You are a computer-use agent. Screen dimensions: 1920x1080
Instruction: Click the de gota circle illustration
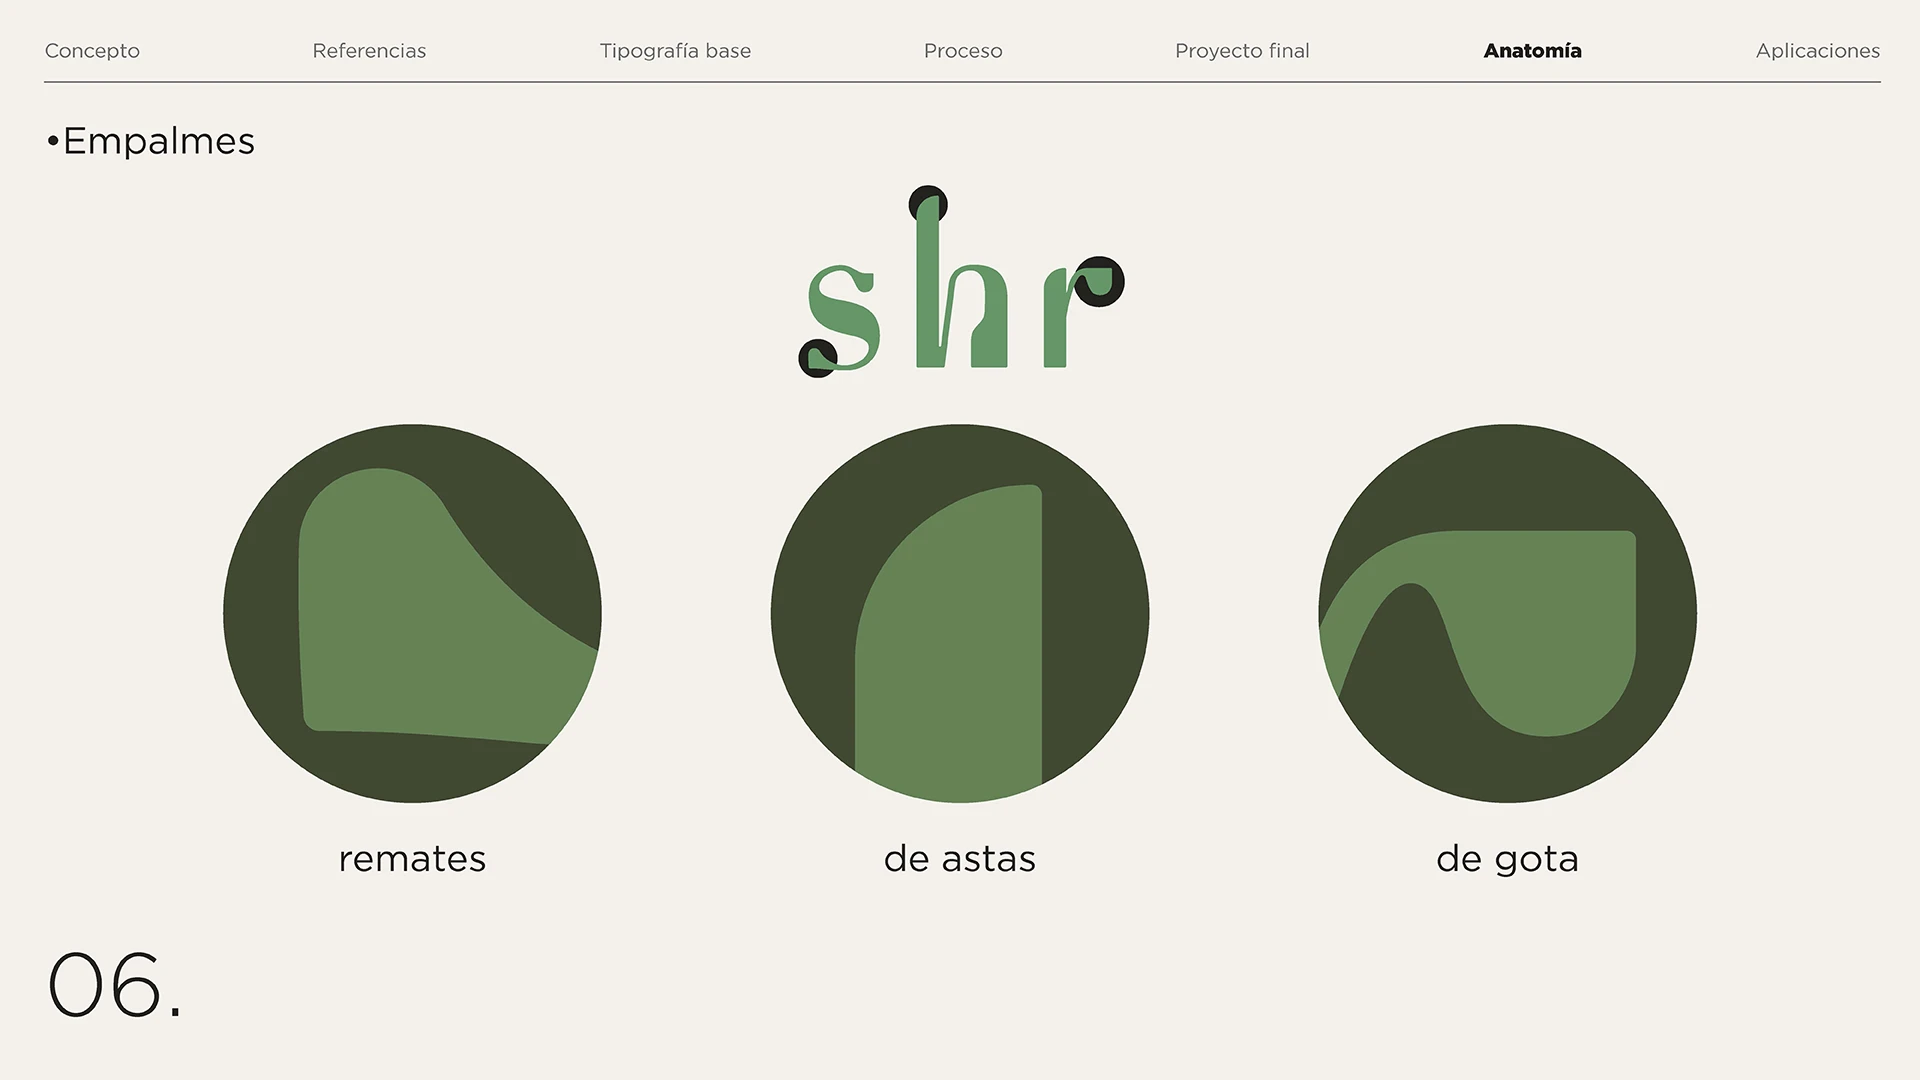click(1507, 613)
